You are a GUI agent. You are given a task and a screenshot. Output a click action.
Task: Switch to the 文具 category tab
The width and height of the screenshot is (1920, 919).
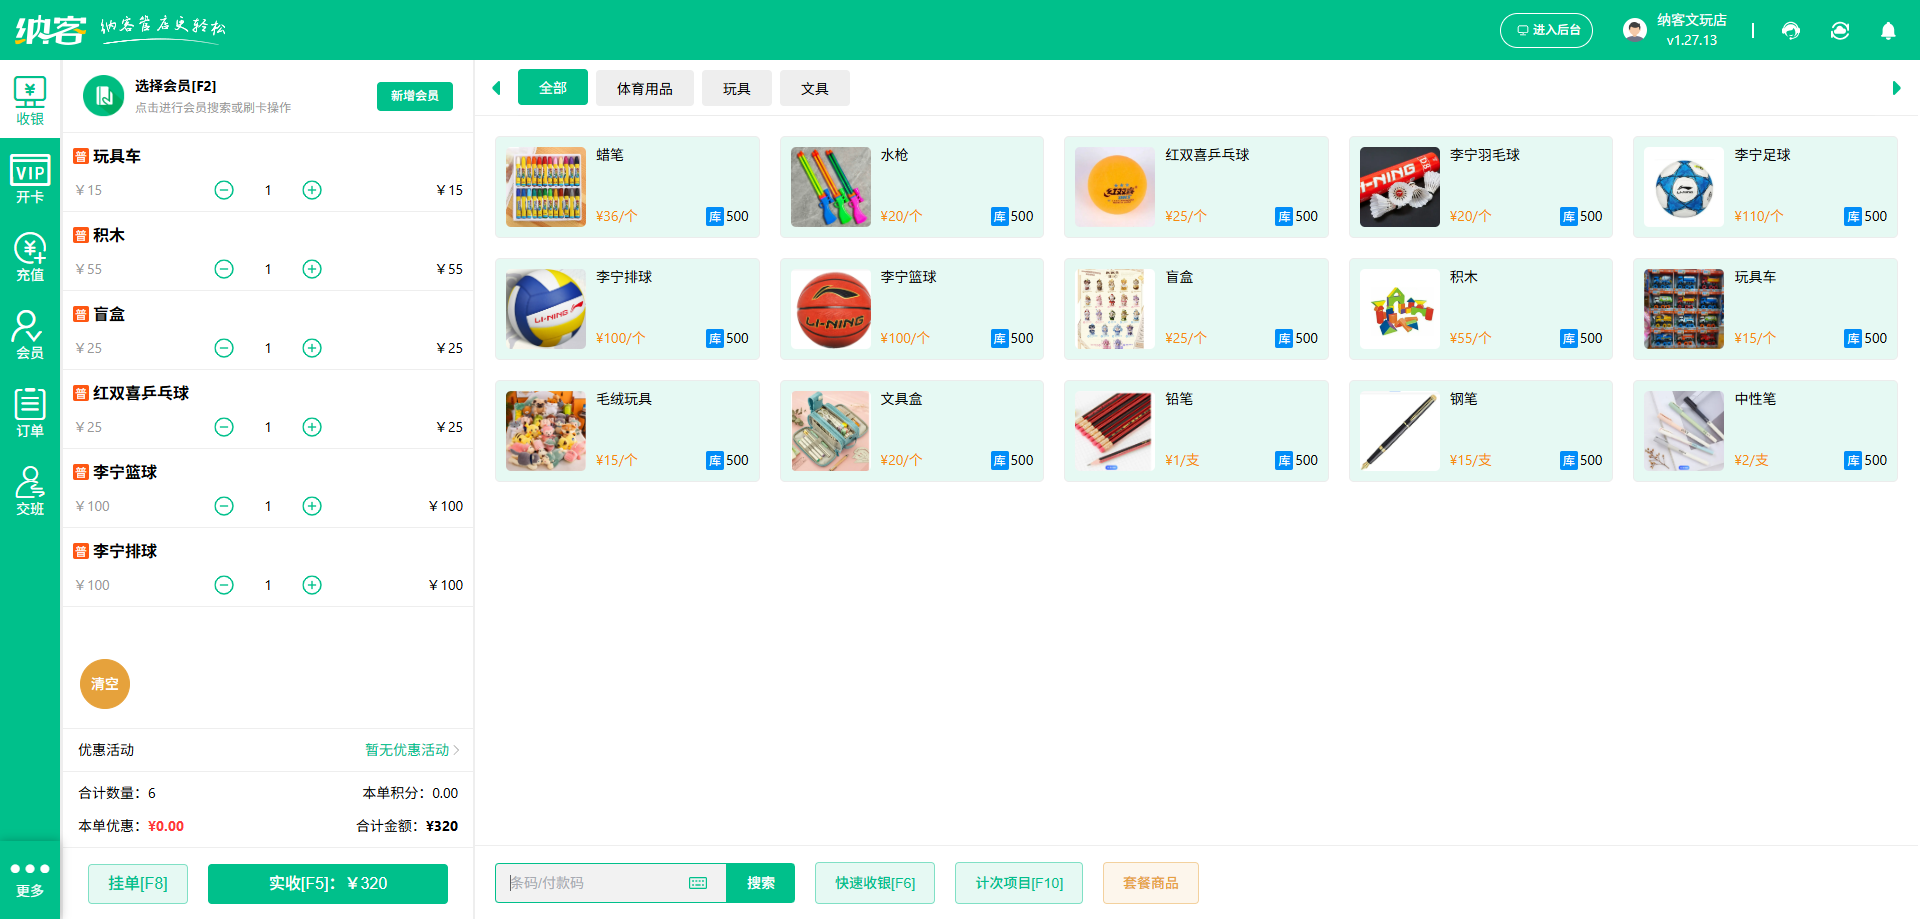814,88
